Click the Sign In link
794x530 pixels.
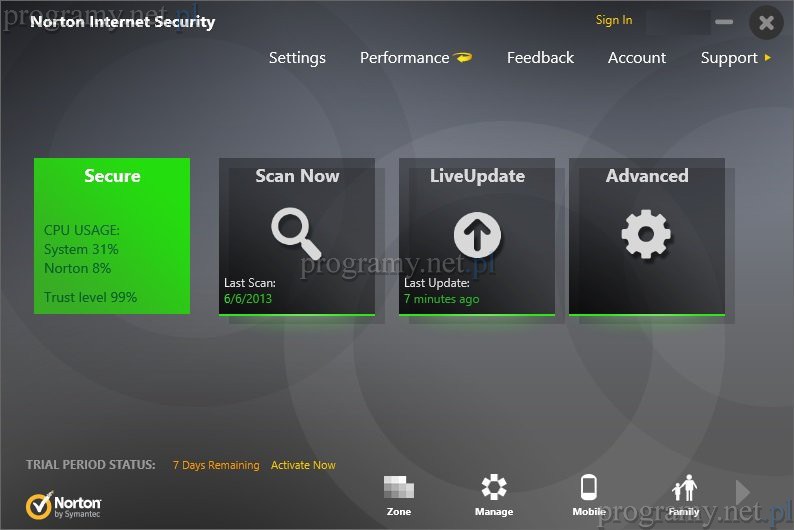613,20
